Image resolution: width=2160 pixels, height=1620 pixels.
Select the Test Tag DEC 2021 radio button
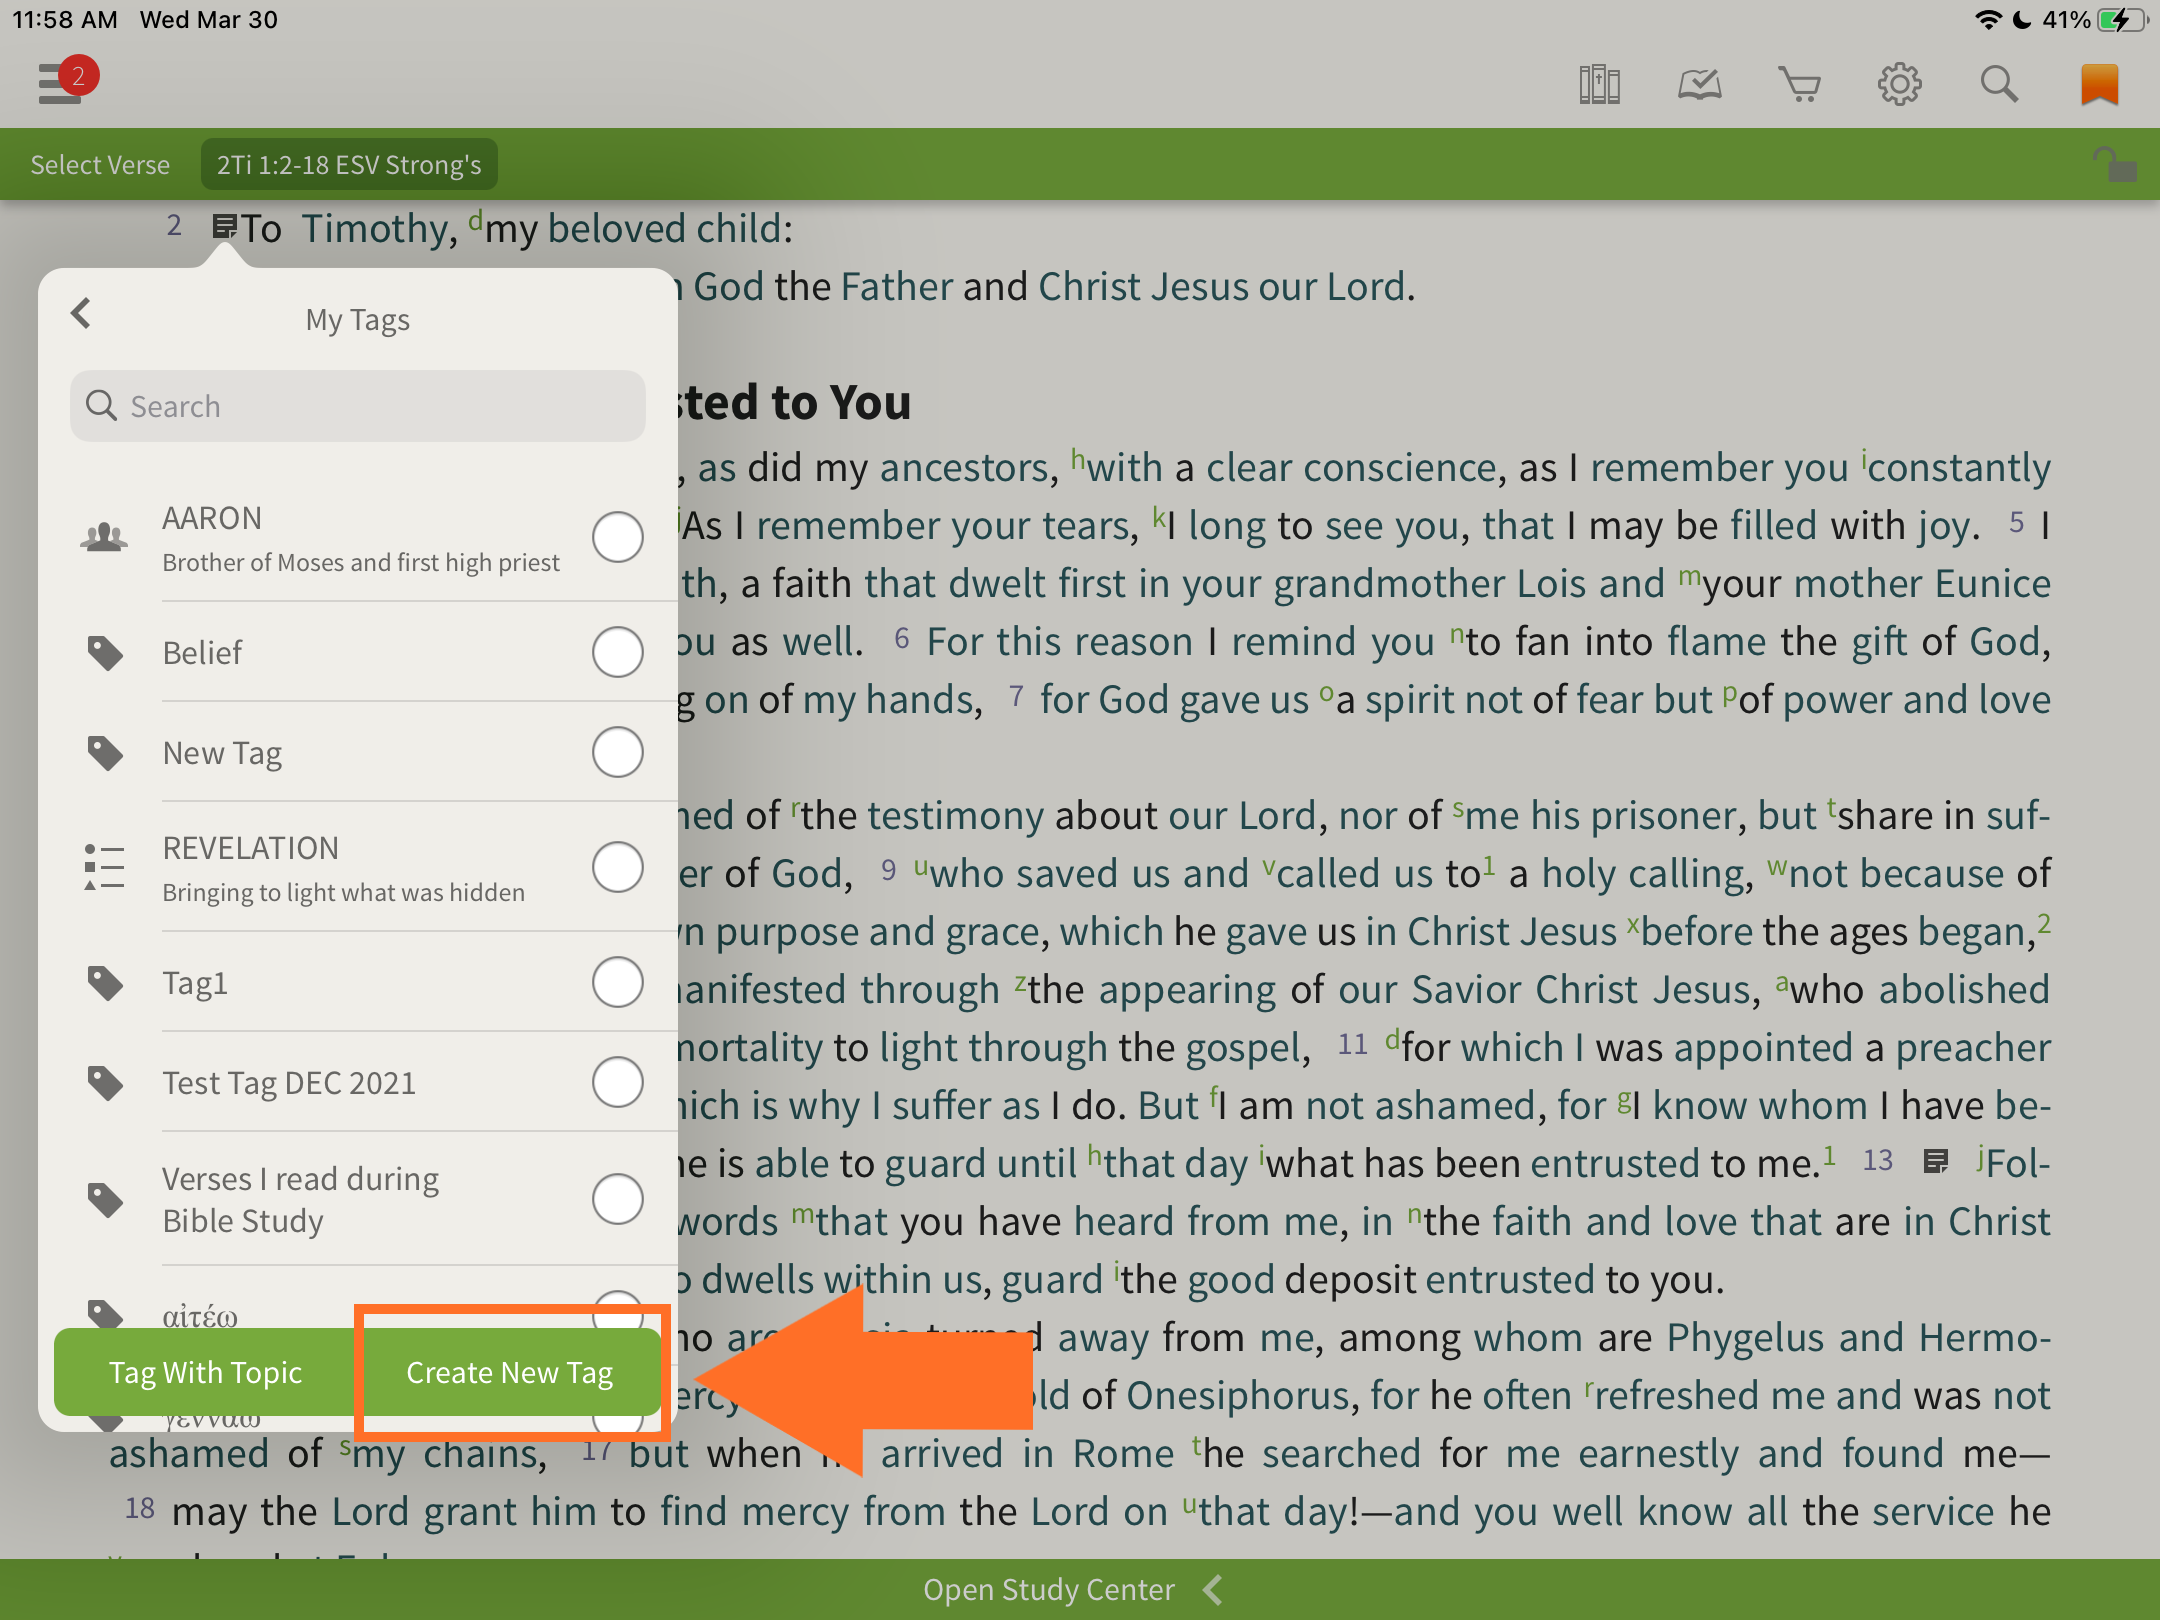tap(617, 1082)
